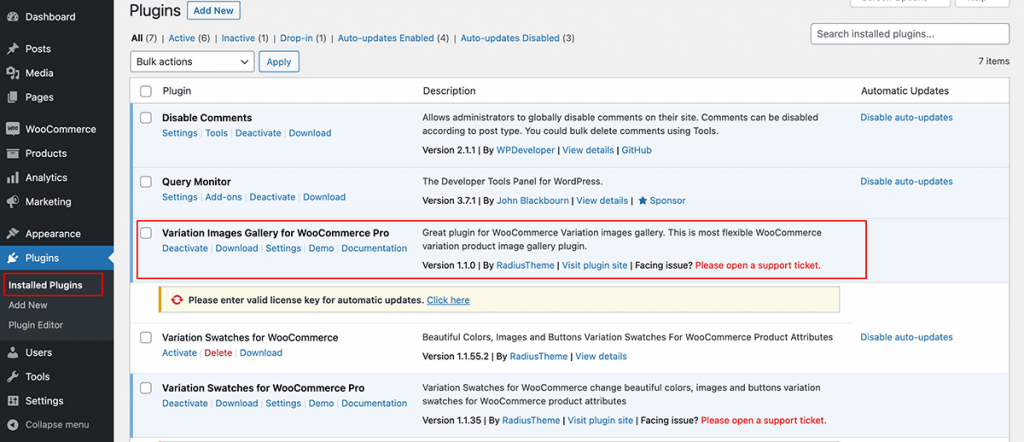Show Auto-updates Enabled plugins

coord(393,38)
